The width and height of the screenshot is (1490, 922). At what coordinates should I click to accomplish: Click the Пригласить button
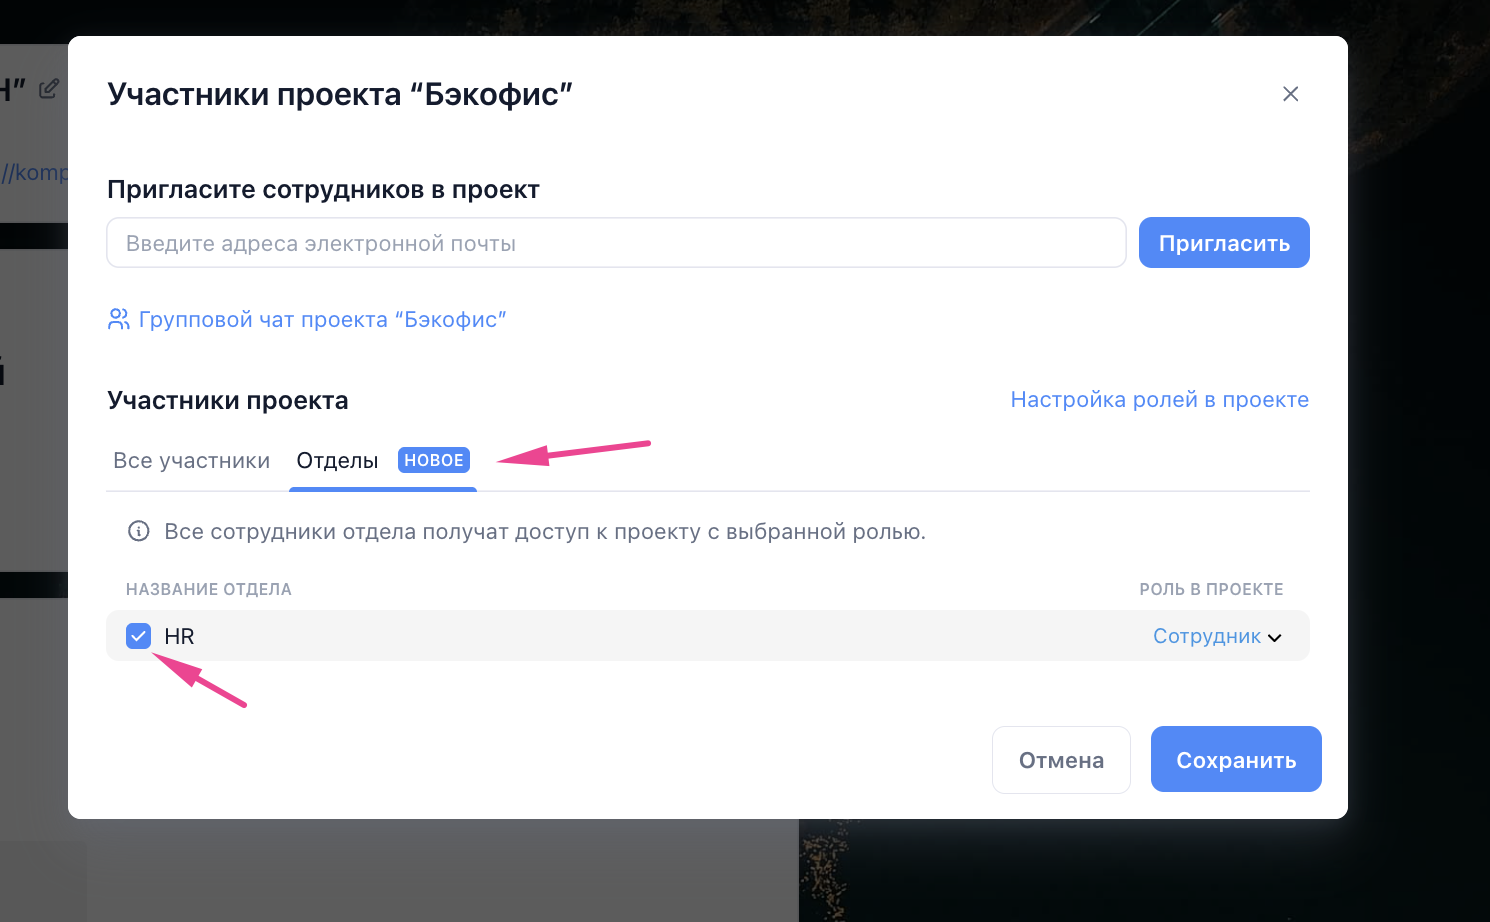(1224, 243)
